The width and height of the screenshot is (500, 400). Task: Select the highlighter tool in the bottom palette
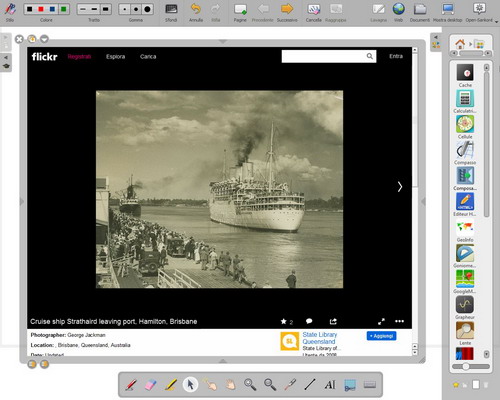(x=171, y=385)
